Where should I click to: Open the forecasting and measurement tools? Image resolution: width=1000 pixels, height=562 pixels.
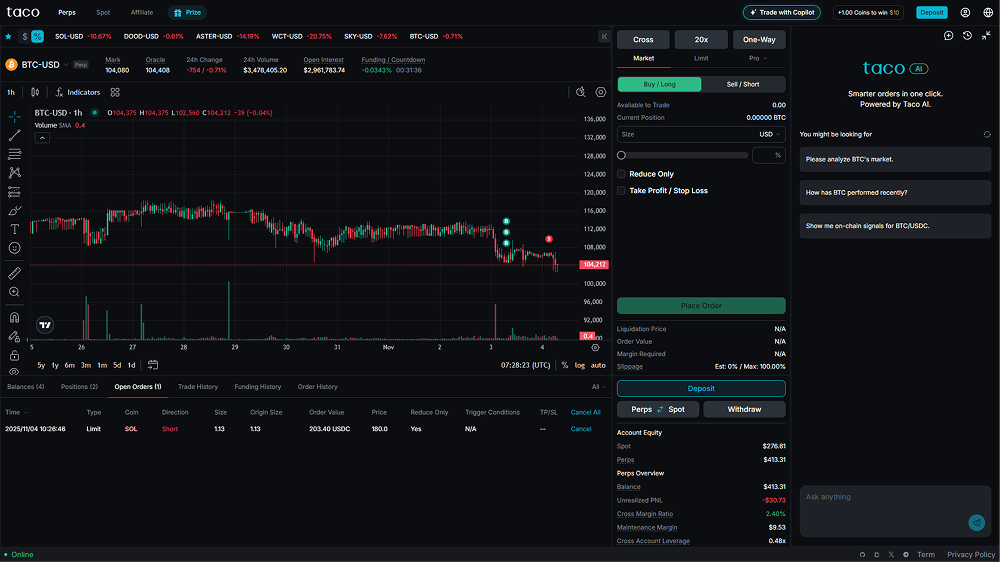coord(14,191)
